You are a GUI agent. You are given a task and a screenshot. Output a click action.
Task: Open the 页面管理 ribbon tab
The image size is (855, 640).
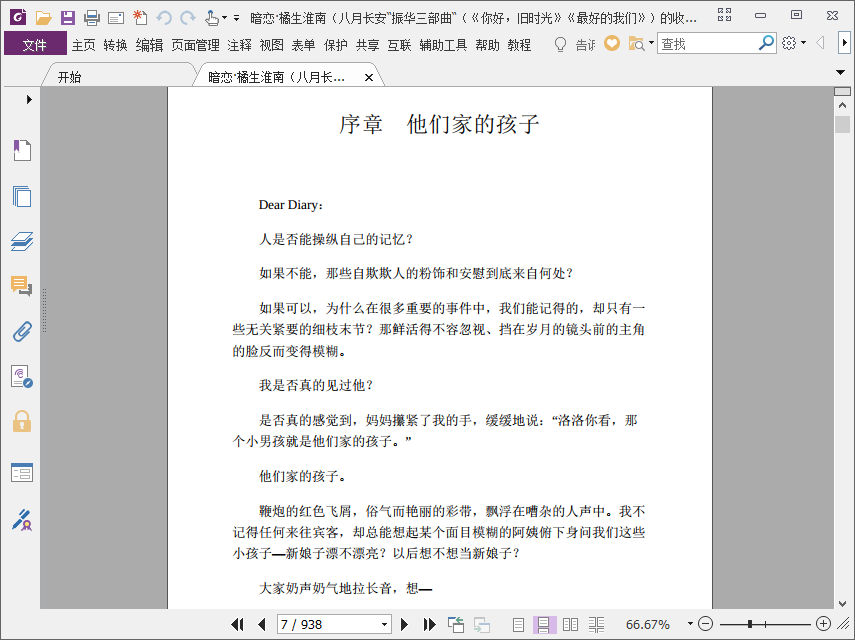(195, 45)
